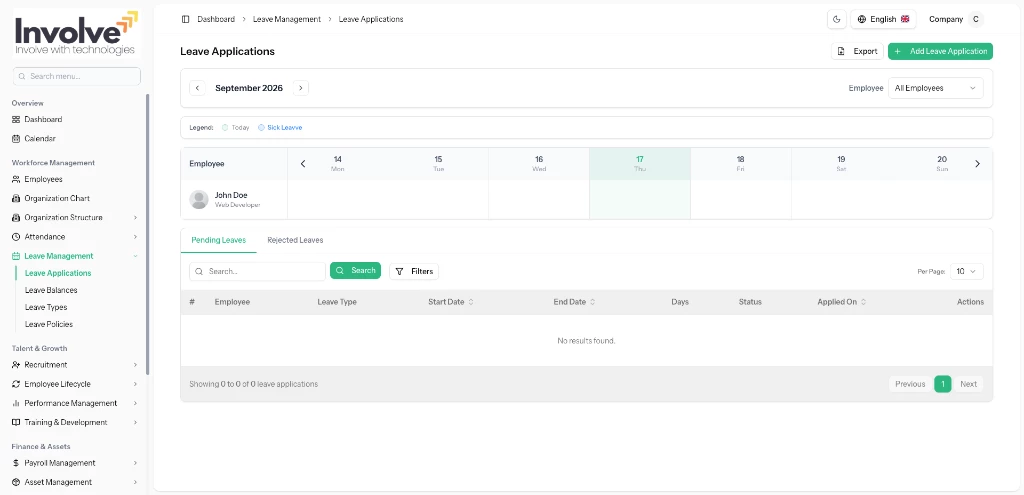Click the Dashboard breadcrumb link
This screenshot has width=1024, height=495.
[x=216, y=19]
